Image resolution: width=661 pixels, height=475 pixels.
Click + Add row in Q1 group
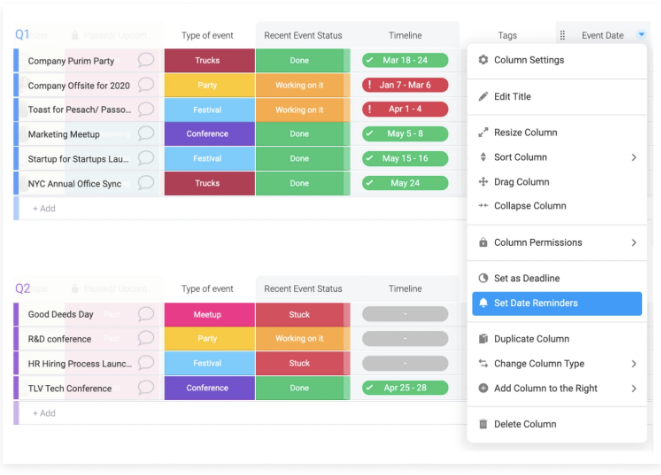click(44, 208)
